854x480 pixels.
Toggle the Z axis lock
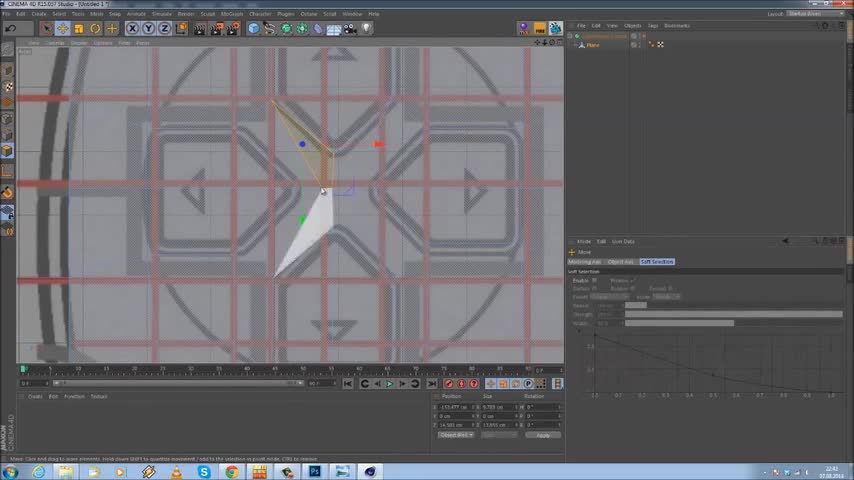163,28
